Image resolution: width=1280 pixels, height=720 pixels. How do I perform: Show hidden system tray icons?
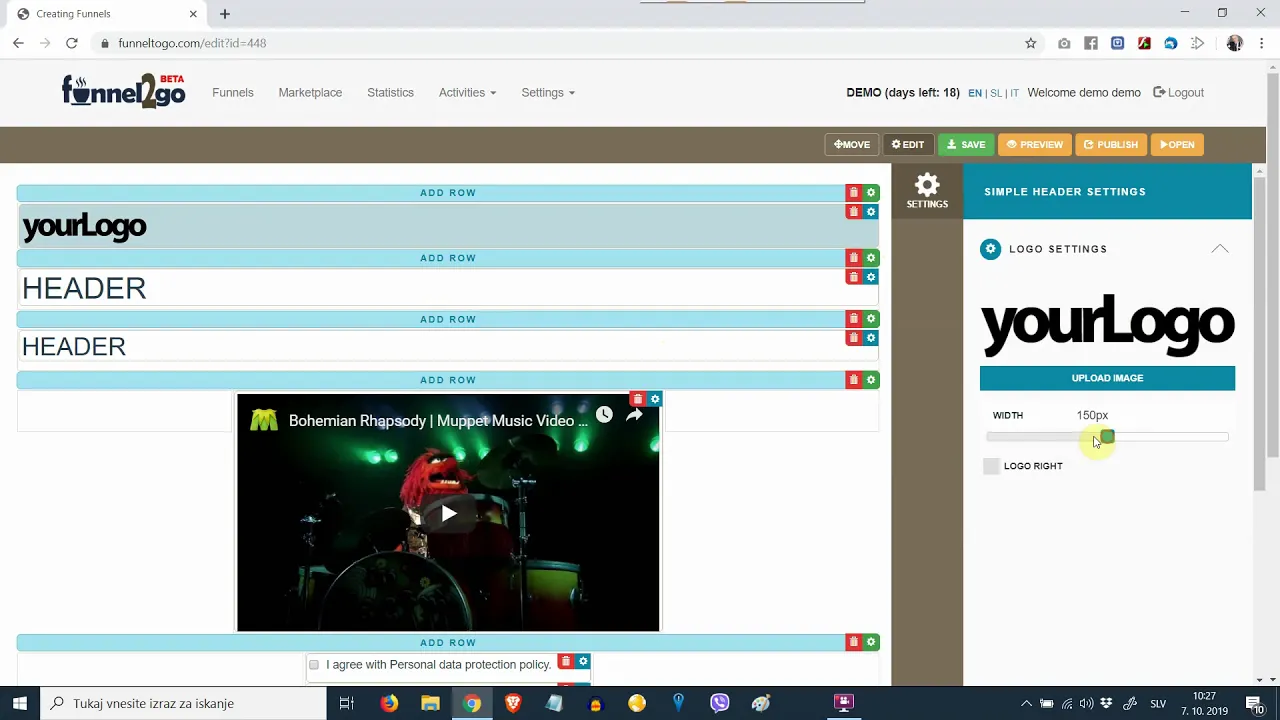[x=1025, y=703]
